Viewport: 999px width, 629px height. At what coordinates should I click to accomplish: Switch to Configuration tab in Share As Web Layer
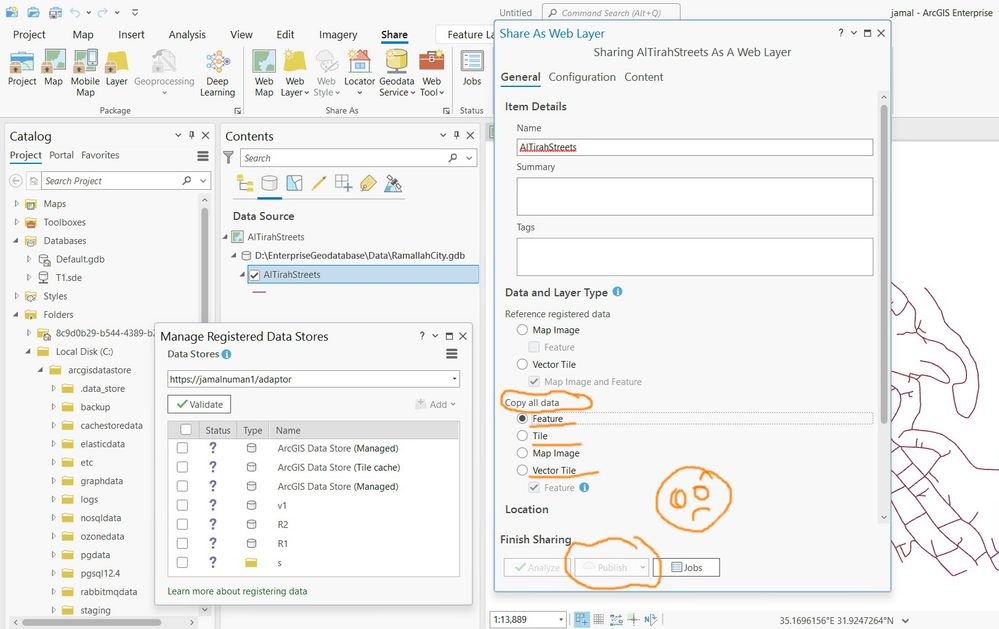(x=582, y=76)
